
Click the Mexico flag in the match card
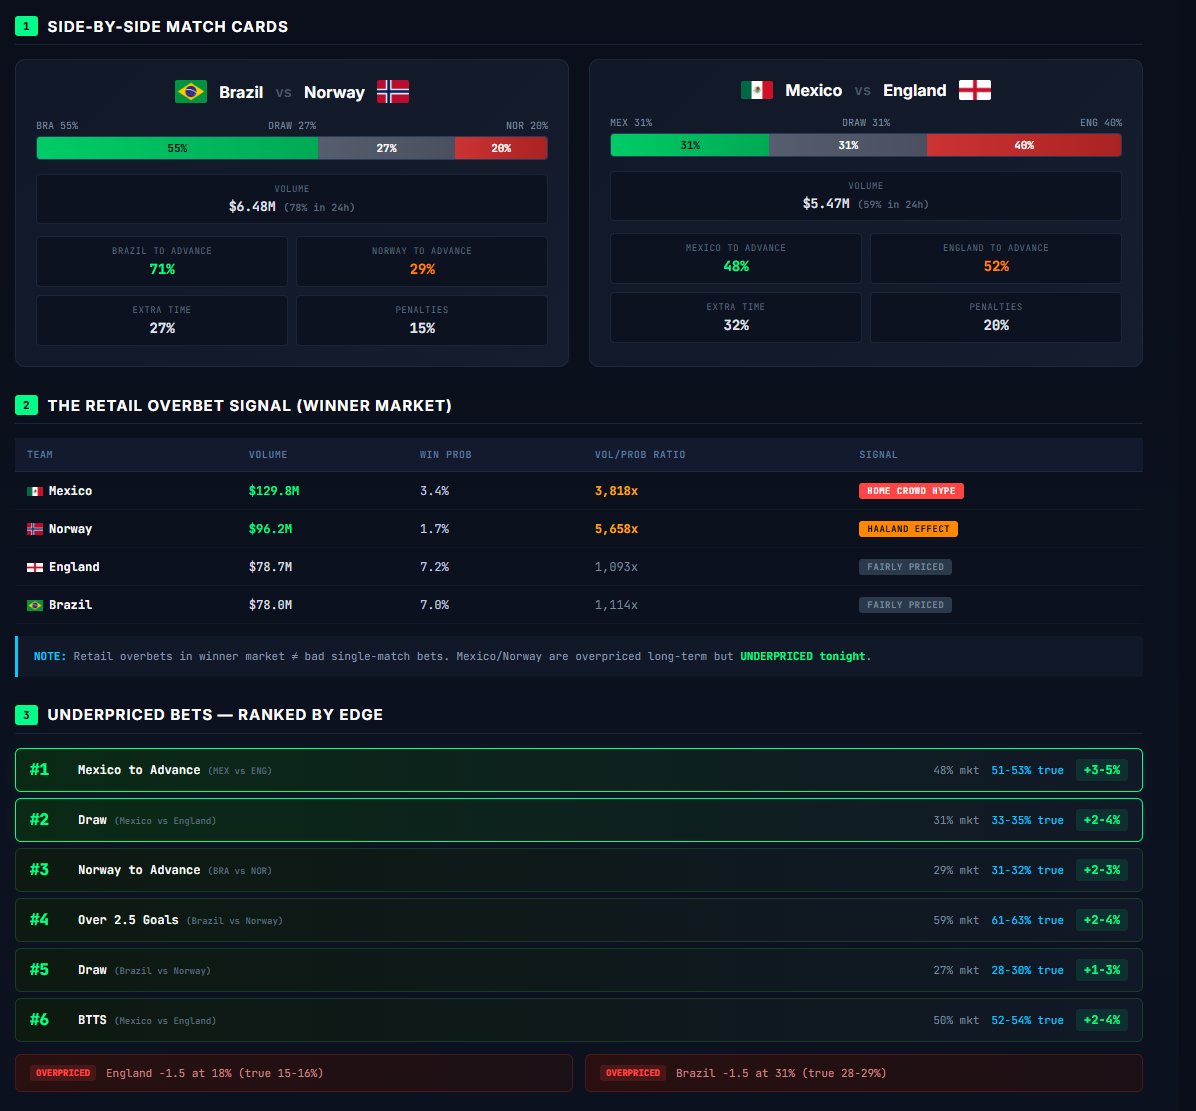click(757, 90)
